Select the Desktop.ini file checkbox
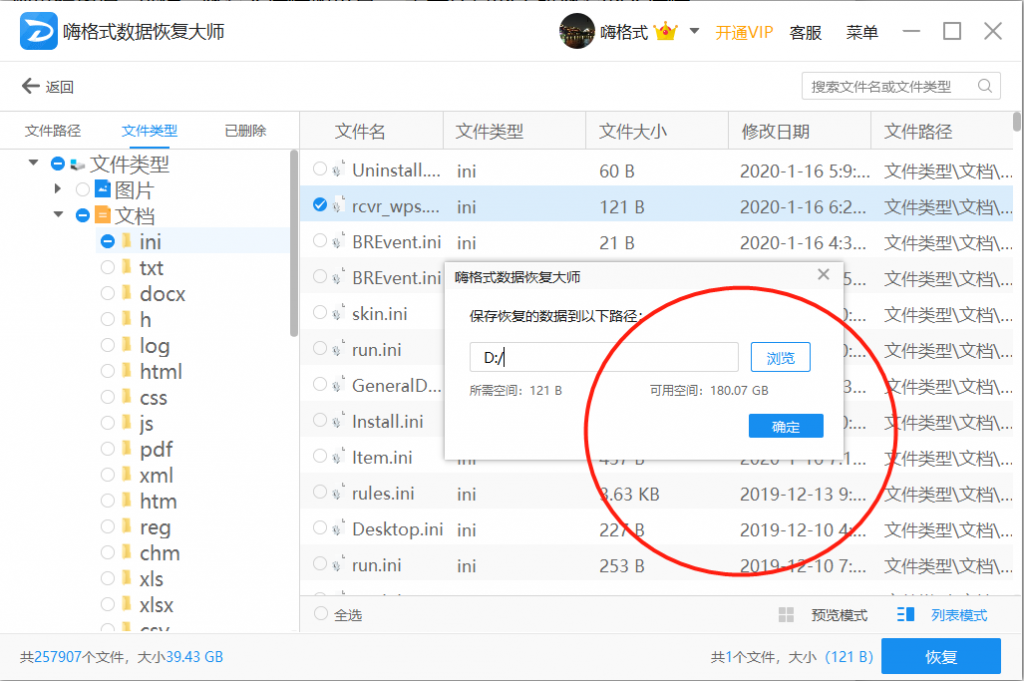 pos(319,528)
